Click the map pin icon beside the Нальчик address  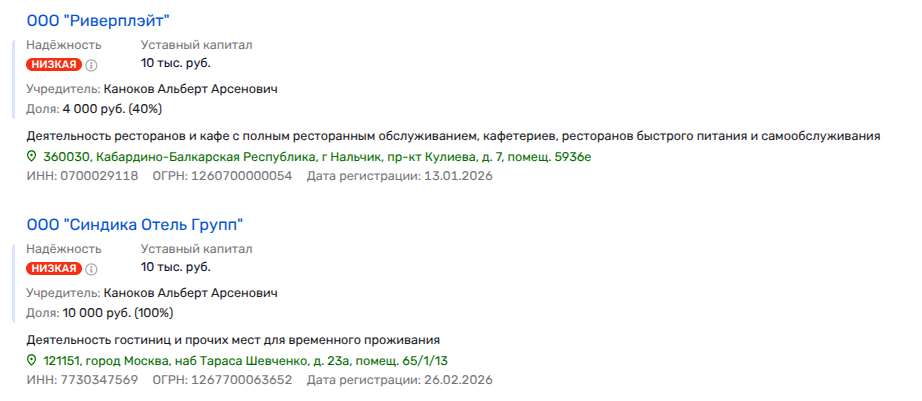[32, 157]
